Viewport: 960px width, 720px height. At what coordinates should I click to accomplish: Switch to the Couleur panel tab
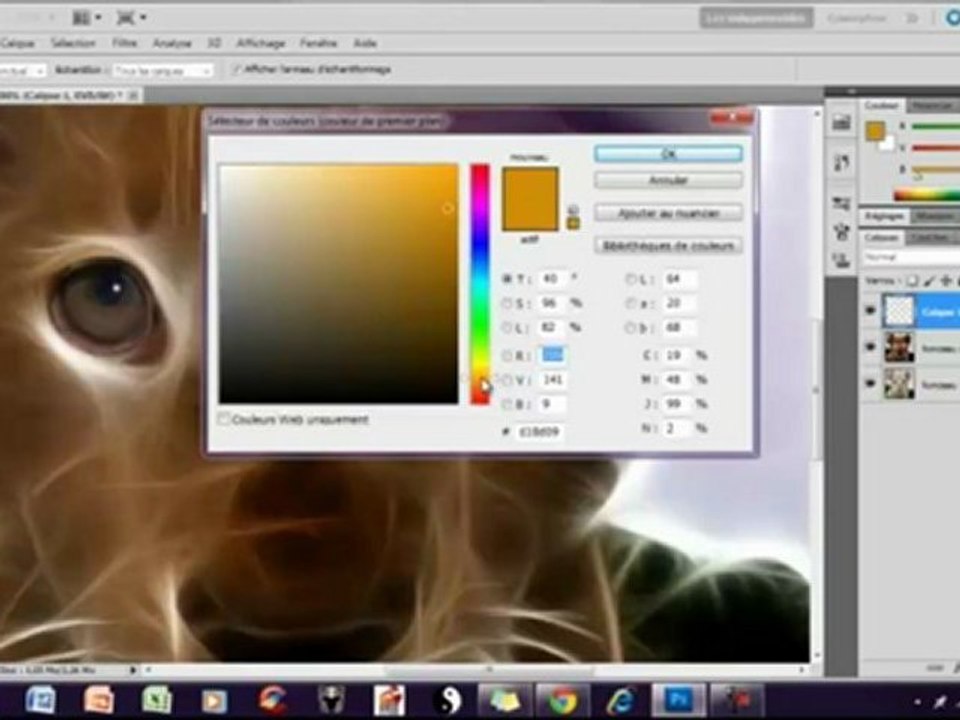coord(882,106)
